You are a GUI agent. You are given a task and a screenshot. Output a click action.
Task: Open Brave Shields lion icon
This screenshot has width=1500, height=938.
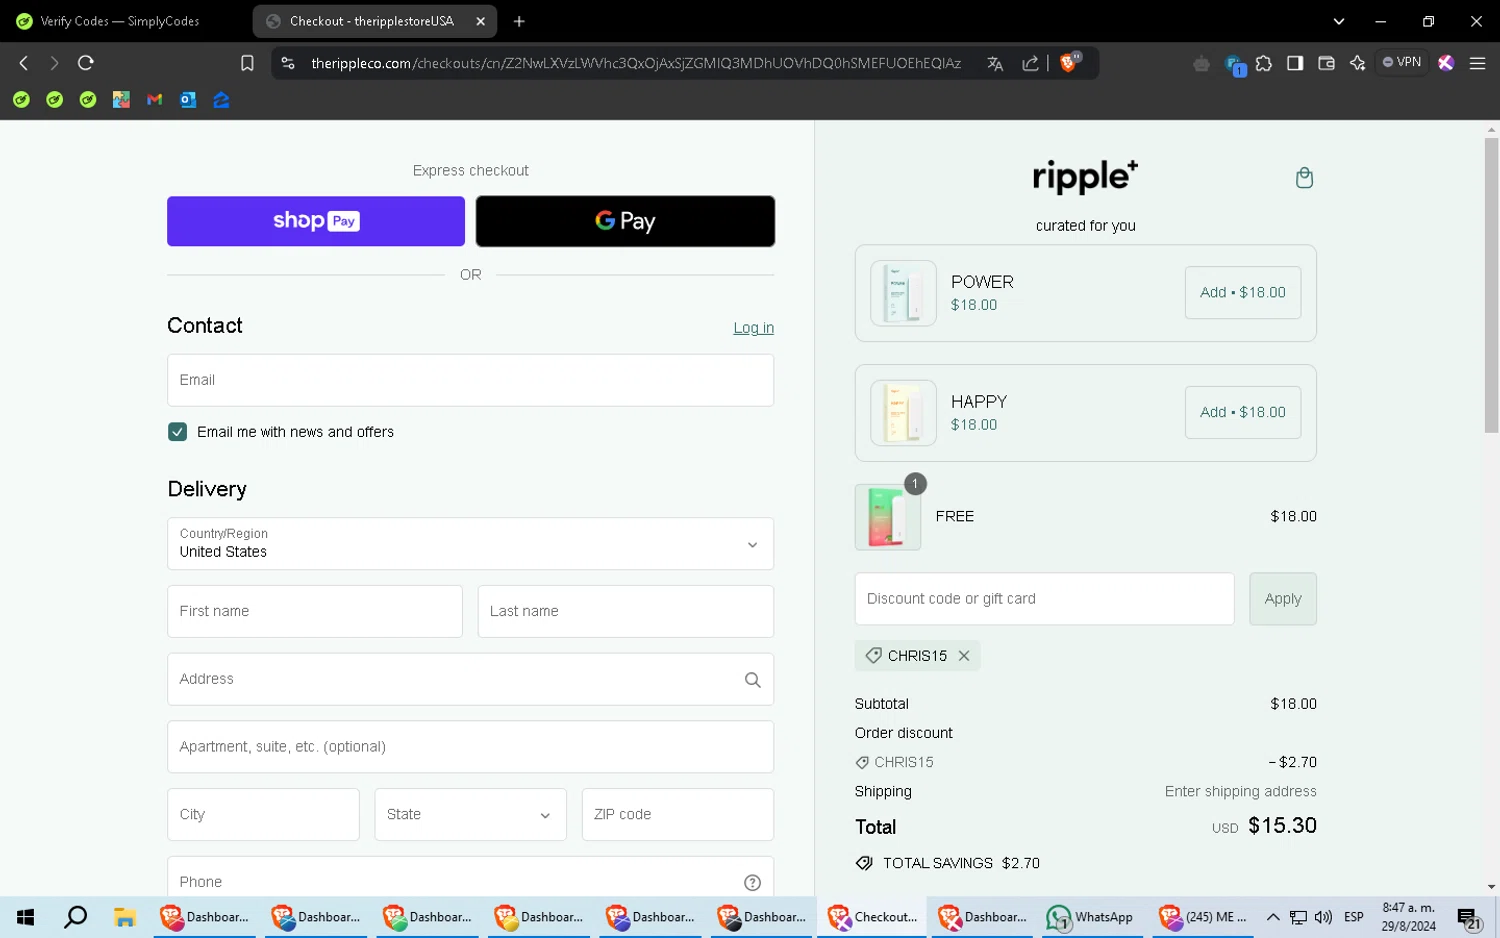(1069, 63)
